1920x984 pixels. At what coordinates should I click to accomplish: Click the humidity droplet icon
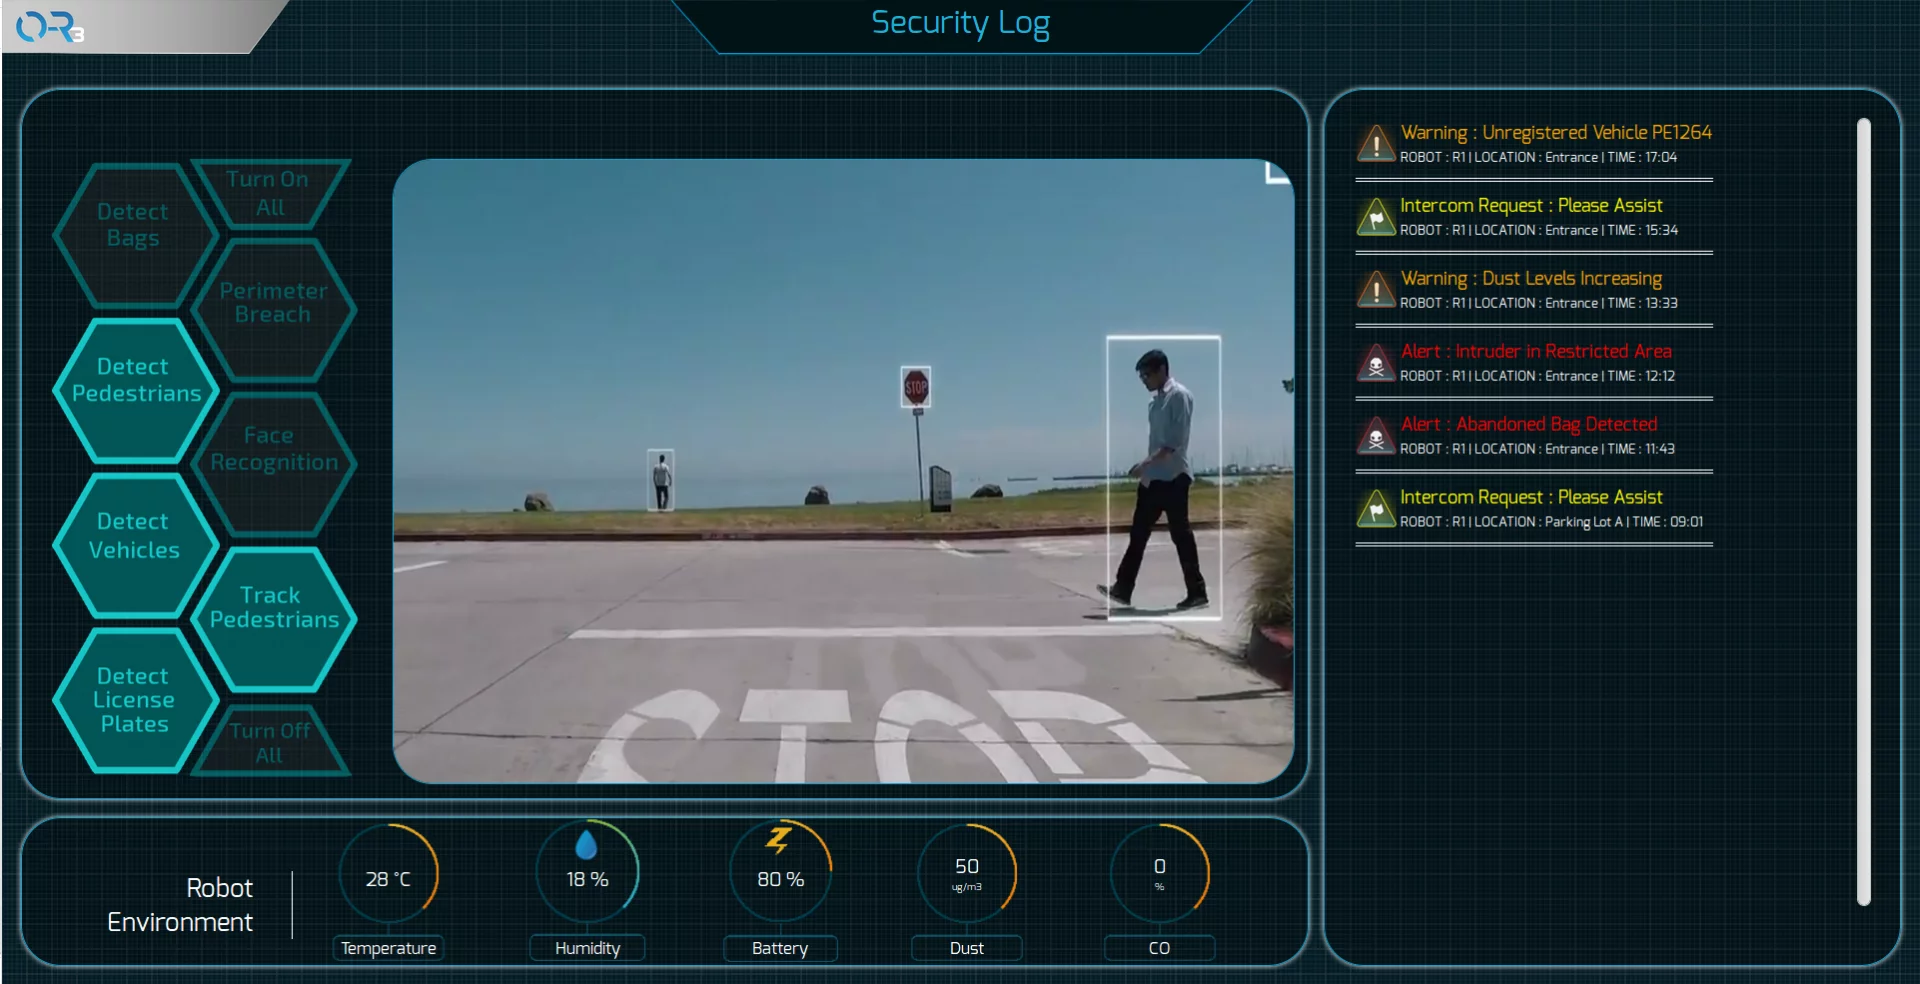pos(587,843)
